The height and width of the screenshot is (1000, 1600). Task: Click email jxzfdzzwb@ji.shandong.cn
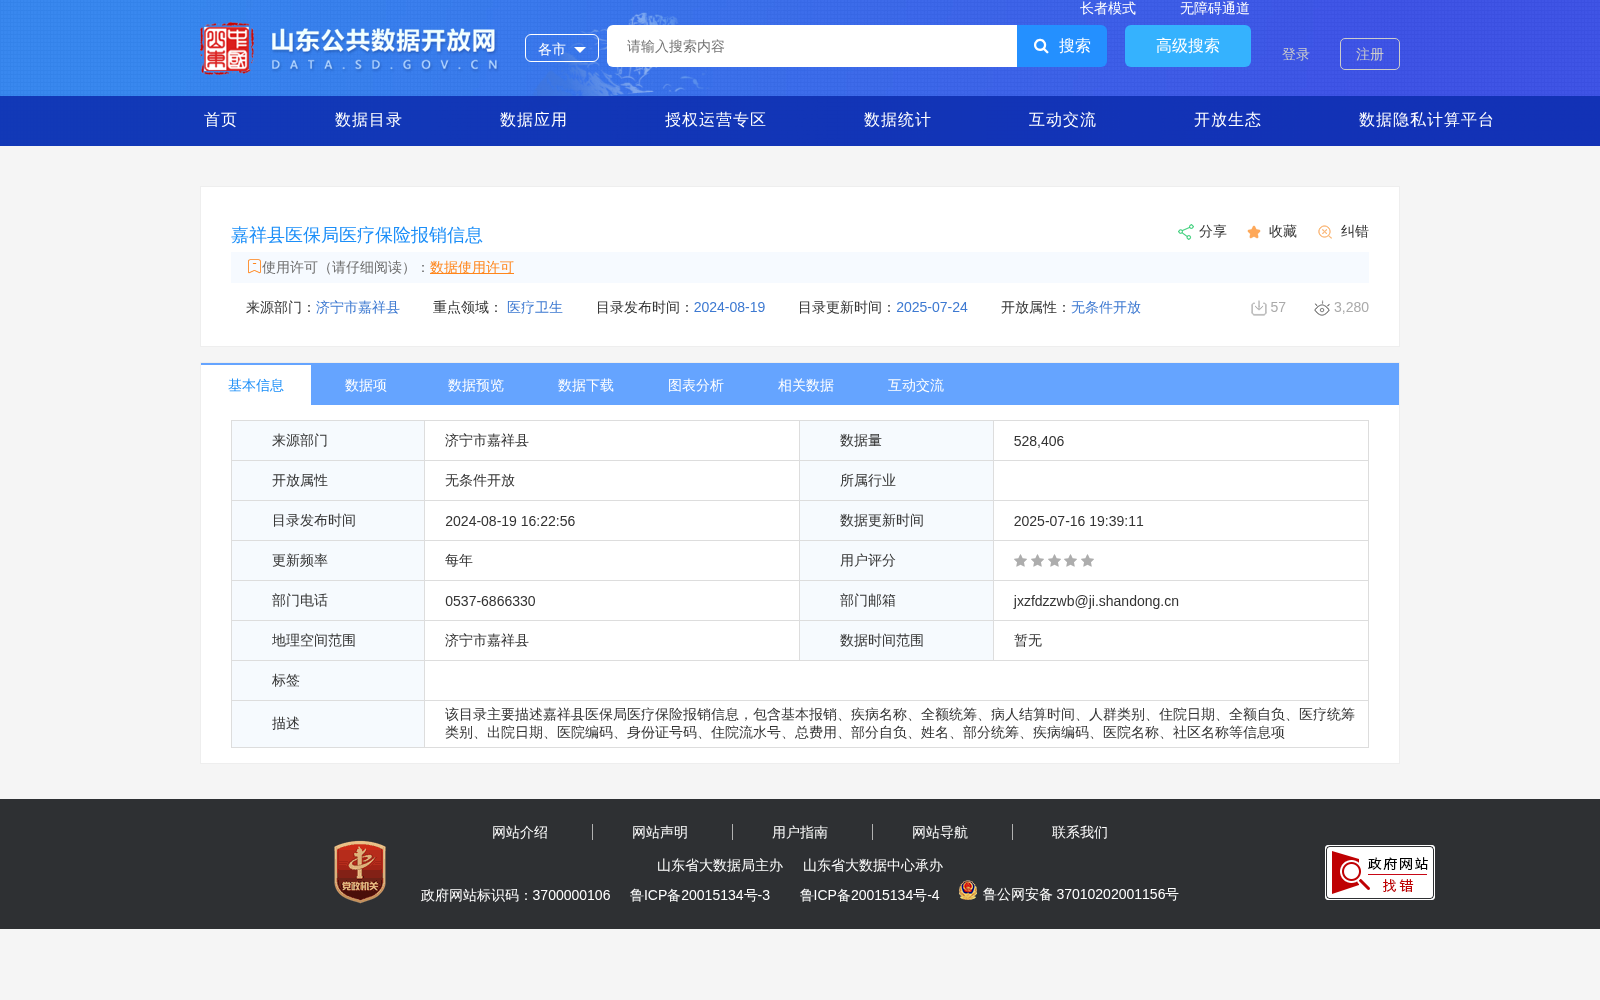pyautogui.click(x=1096, y=601)
